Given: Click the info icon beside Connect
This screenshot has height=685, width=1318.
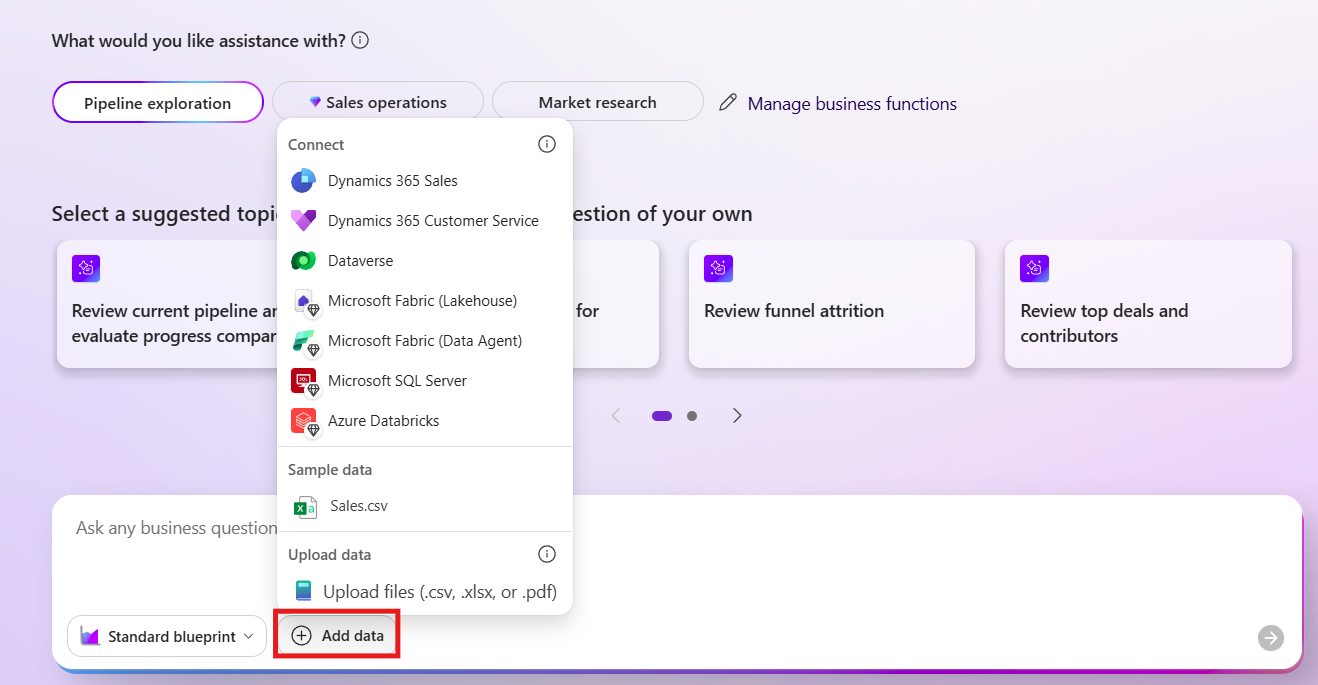Looking at the screenshot, I should pos(547,144).
